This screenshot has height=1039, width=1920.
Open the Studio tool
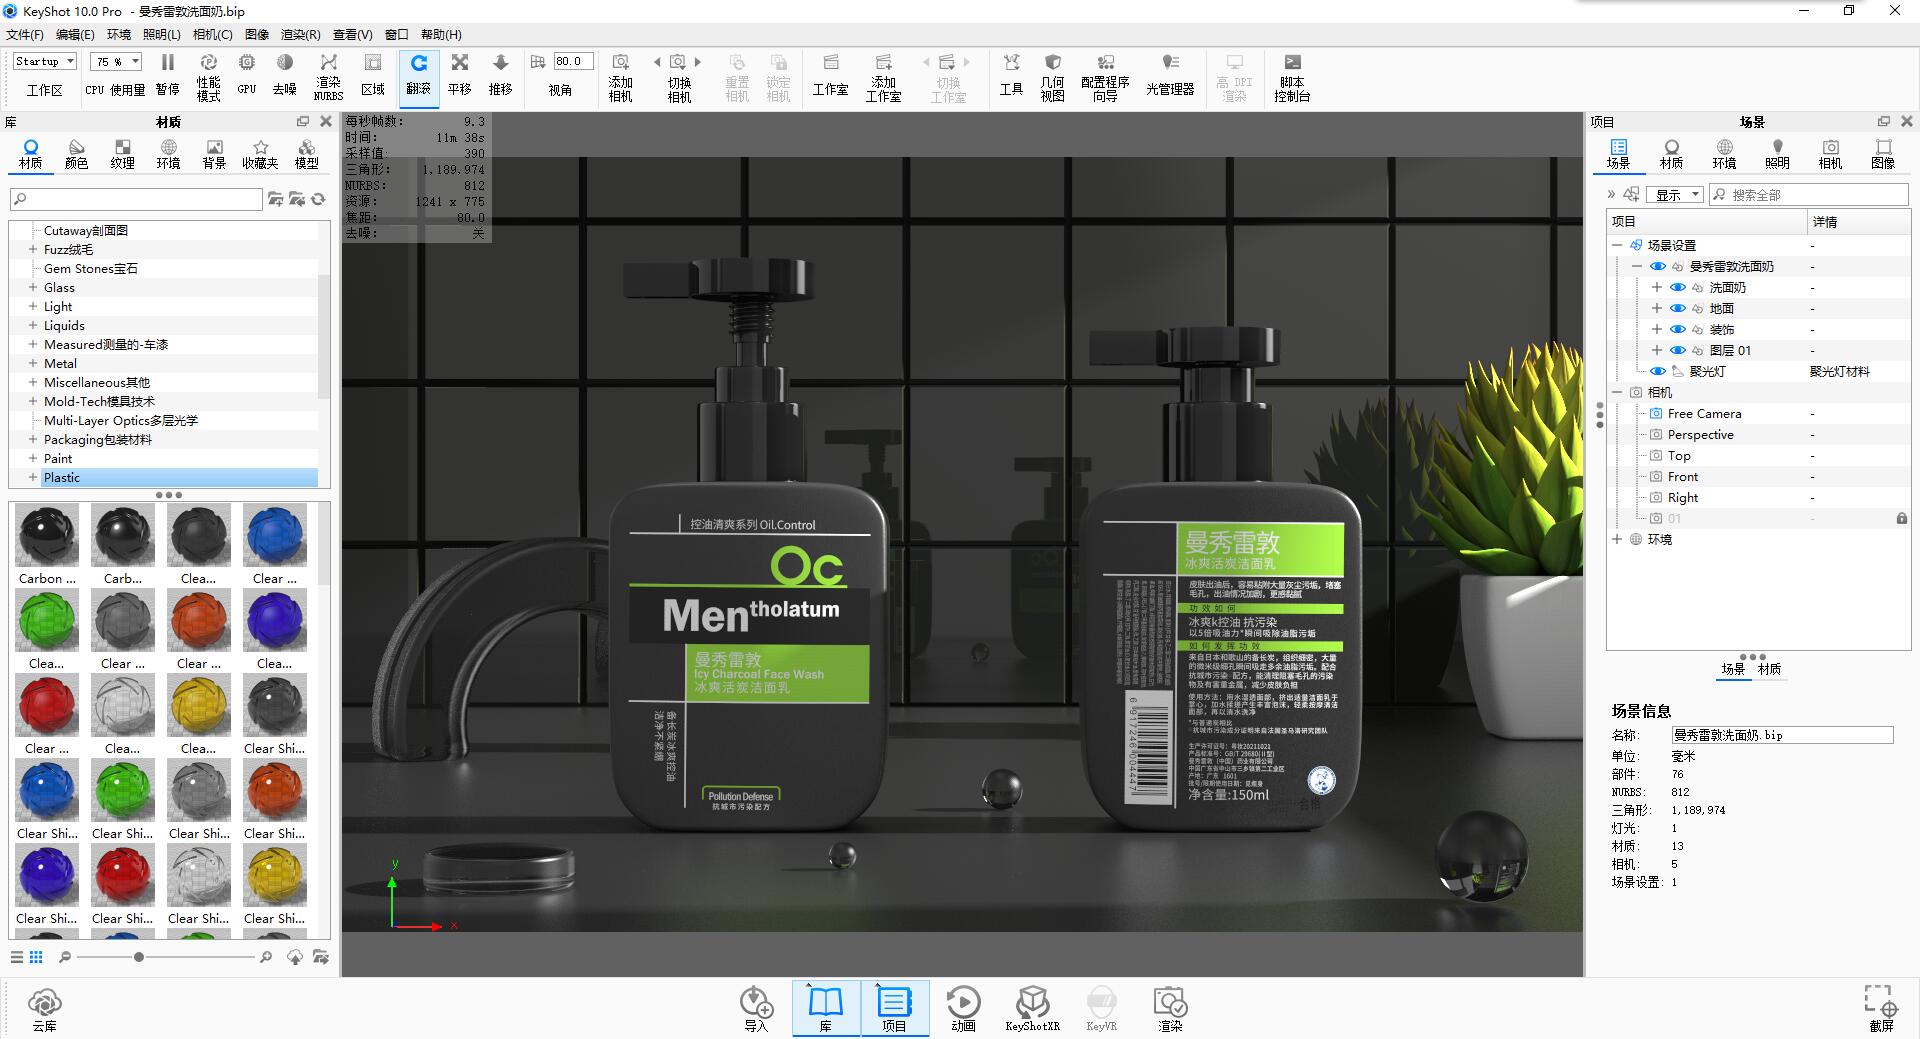pos(830,75)
